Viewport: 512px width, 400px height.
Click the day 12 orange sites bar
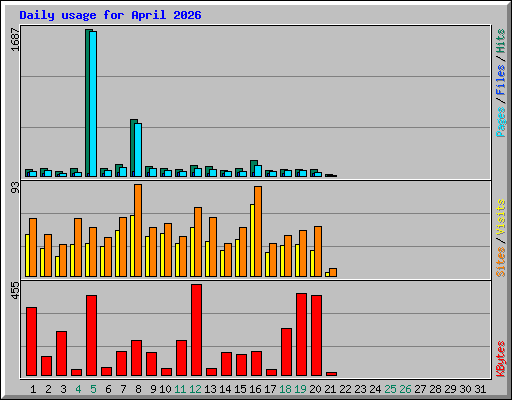(x=198, y=242)
